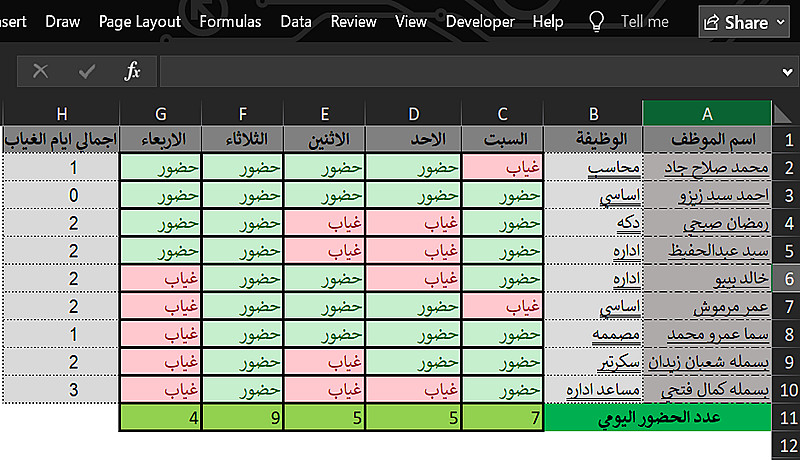Viewport: 800px width, 460px height.
Task: Click the Enter checkmark formula bar icon
Action: (x=86, y=71)
